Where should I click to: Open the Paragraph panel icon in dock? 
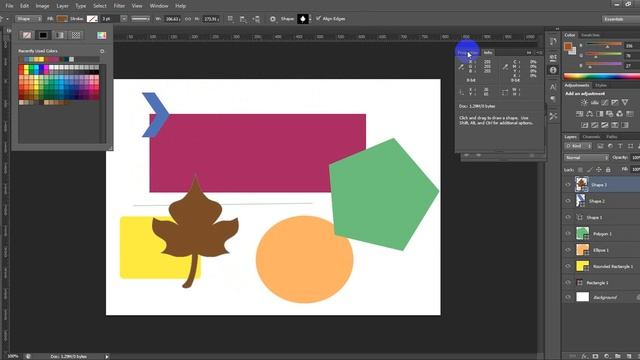coord(553,99)
